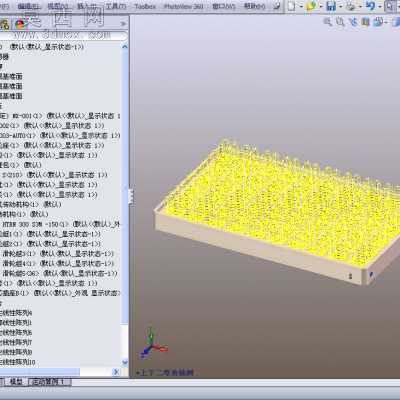Toggle the Section View icon
This screenshot has width=400, height=400.
pos(365,22)
